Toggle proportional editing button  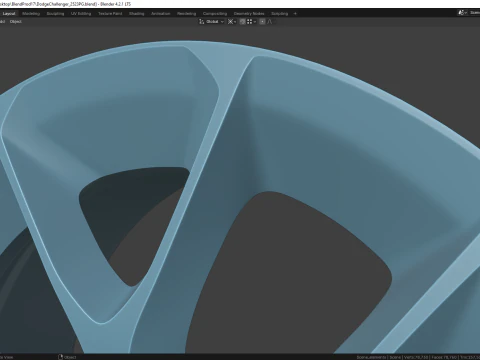coord(262,22)
